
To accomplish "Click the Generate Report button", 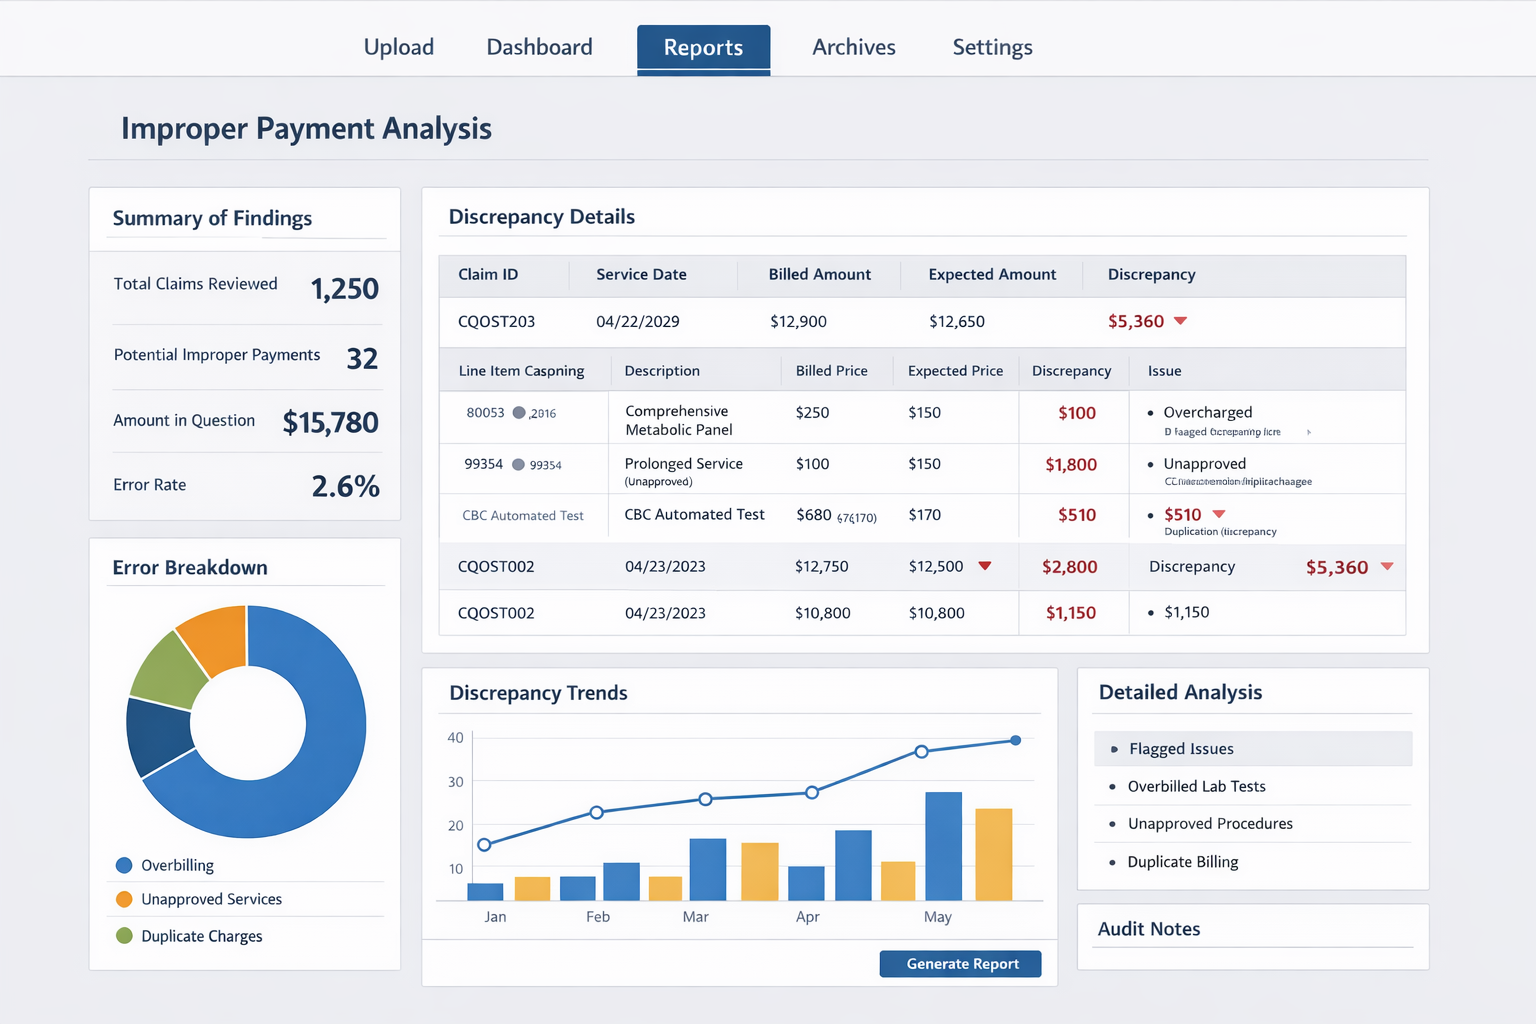I will (x=960, y=963).
